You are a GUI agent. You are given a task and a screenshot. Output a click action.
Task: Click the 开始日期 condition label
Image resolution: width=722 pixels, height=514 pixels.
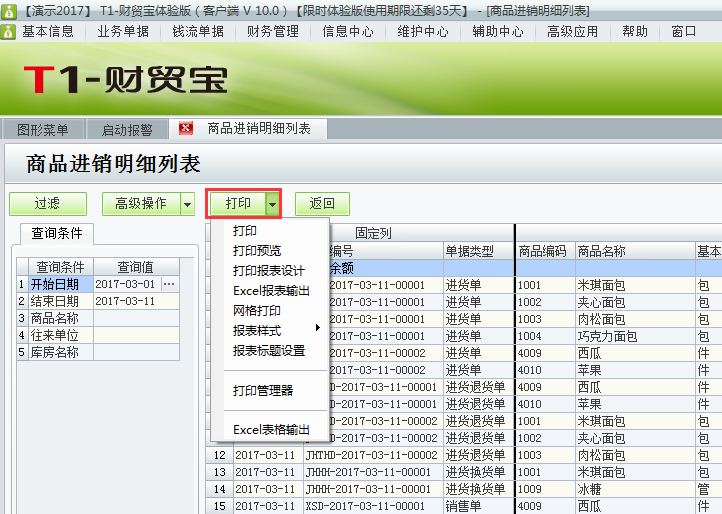[x=61, y=284]
